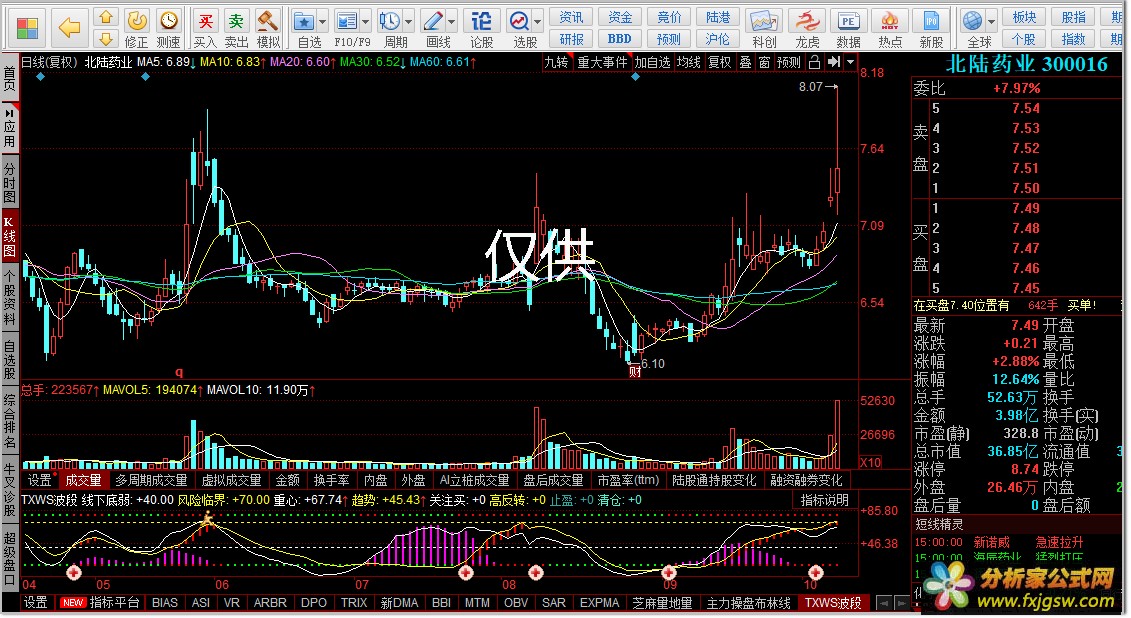The image size is (1131, 618).
Task: Click the 买入 buy icon
Action: 205,28
